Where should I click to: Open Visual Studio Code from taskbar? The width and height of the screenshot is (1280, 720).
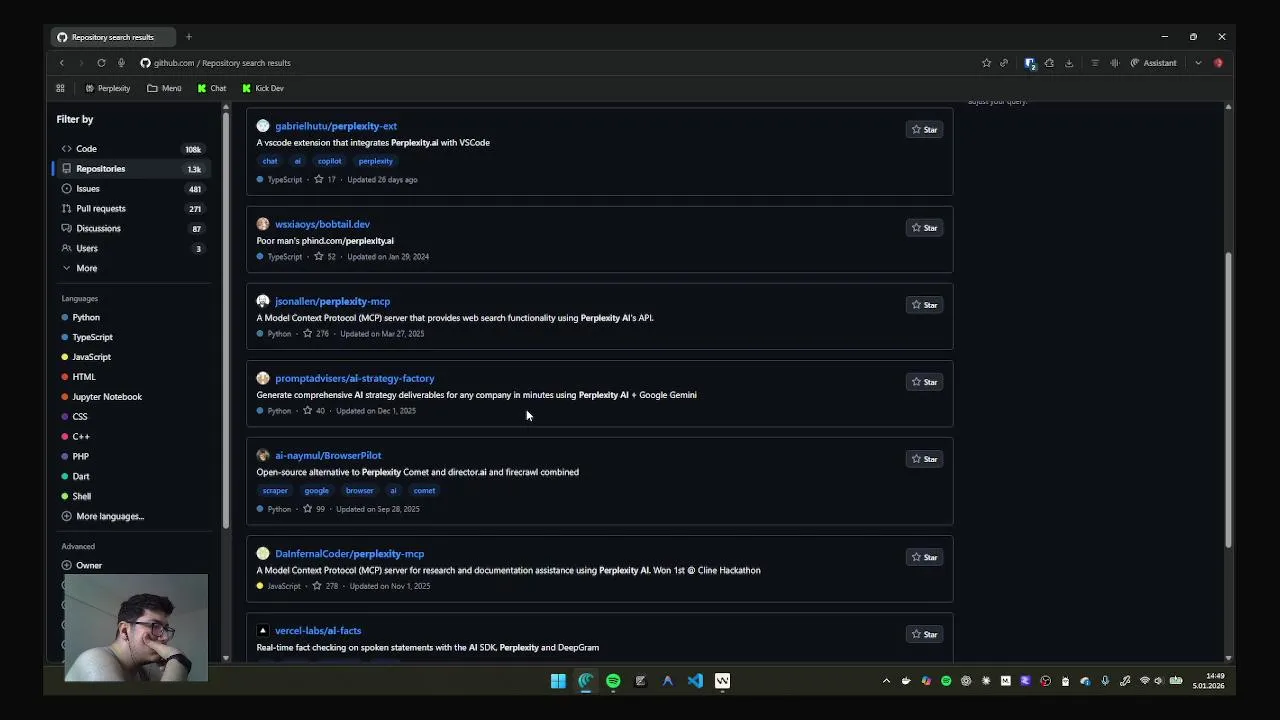695,681
